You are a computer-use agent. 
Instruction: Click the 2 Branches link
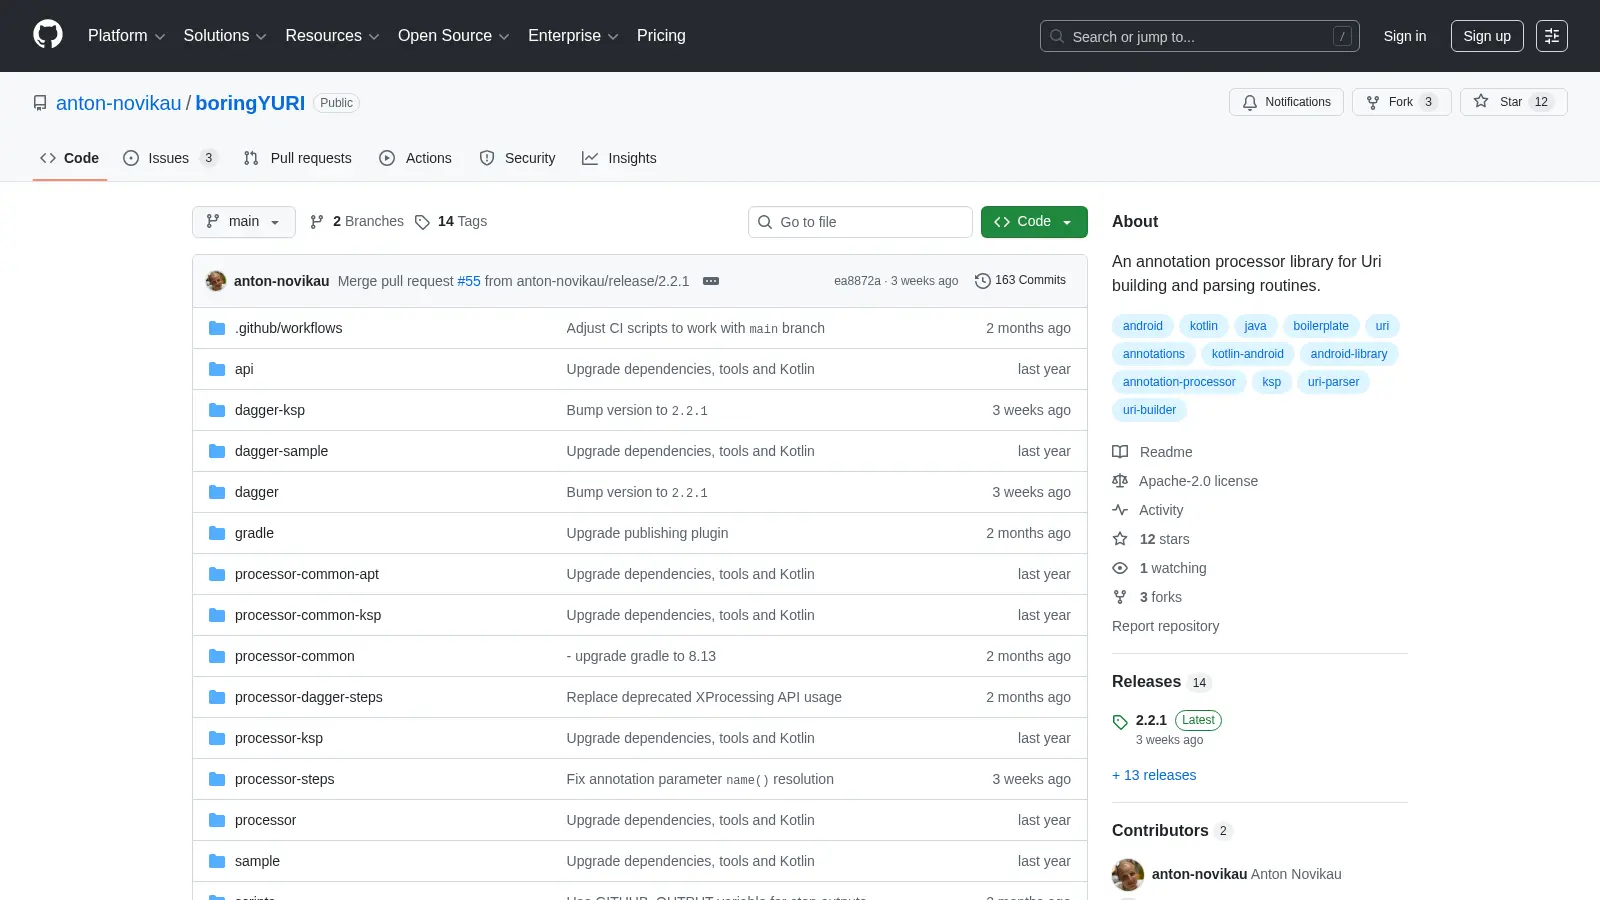click(x=357, y=221)
